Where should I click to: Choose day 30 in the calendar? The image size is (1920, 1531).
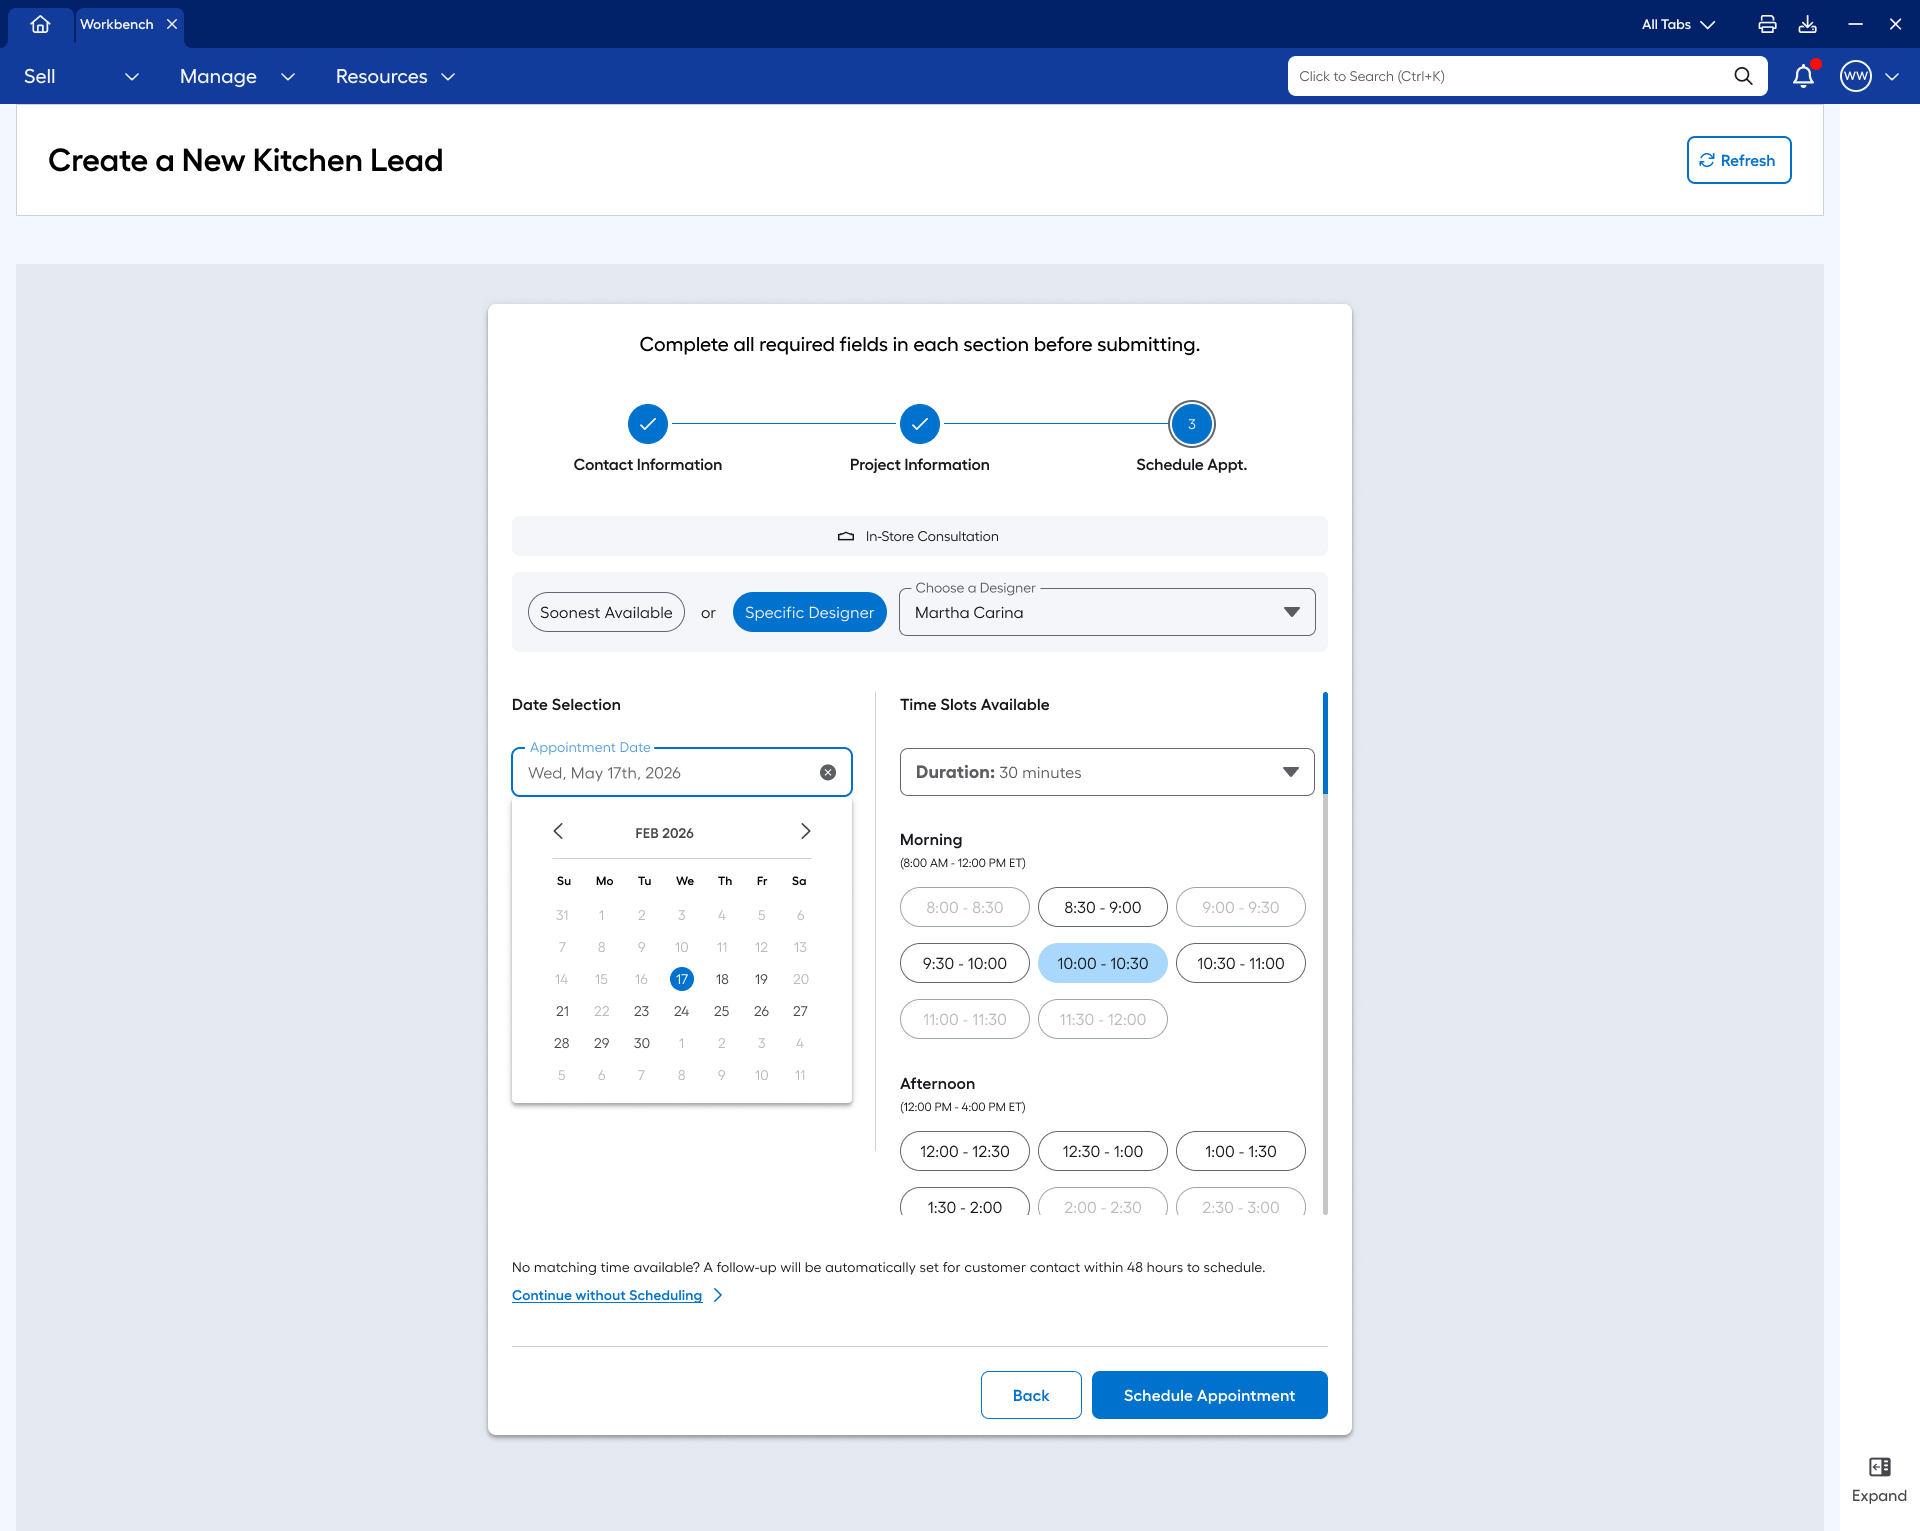pyautogui.click(x=642, y=1043)
